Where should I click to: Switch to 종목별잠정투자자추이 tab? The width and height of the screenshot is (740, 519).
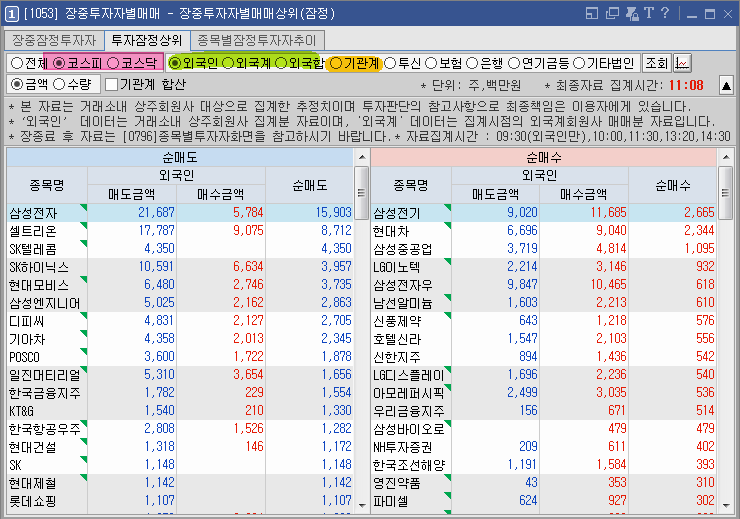tap(258, 41)
